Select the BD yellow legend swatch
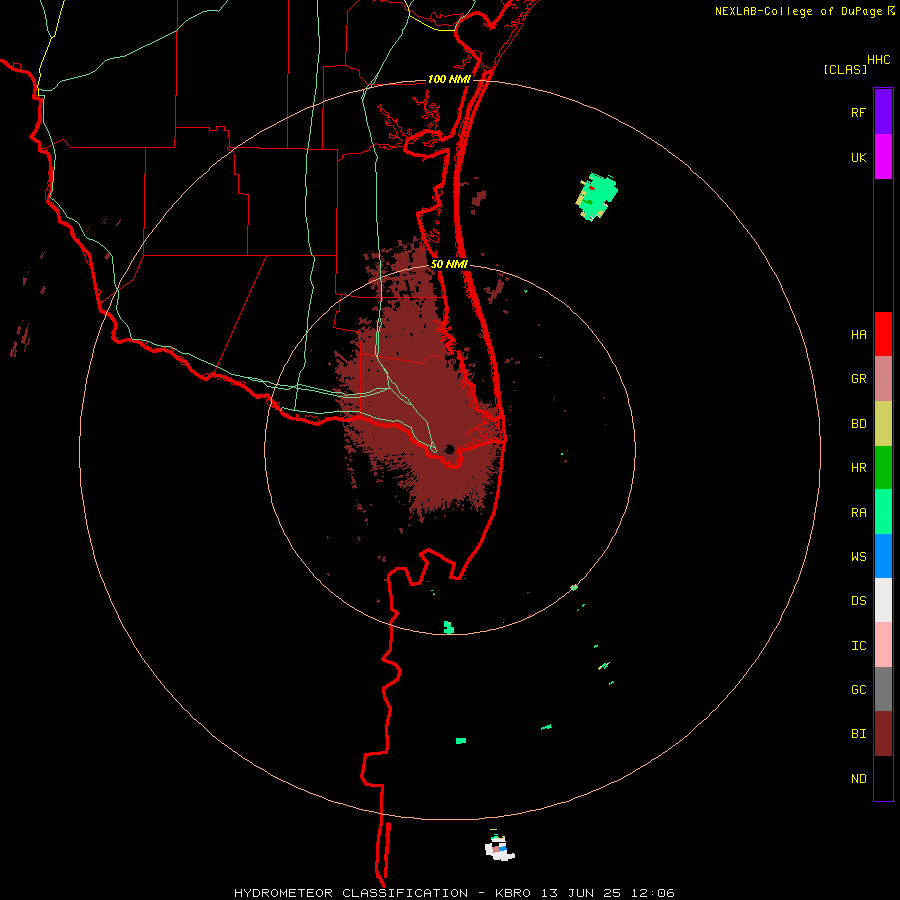 [x=883, y=424]
